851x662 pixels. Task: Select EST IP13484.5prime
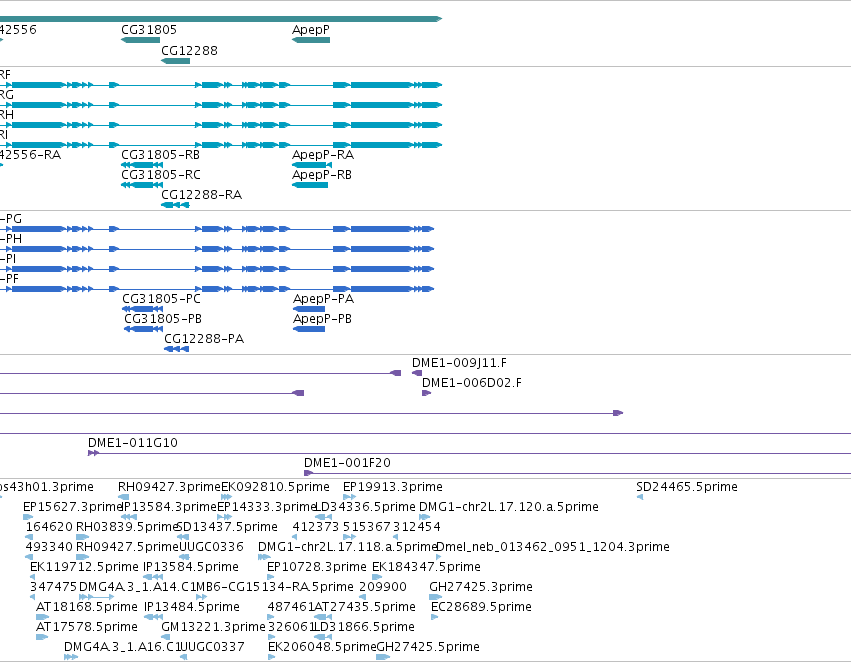(x=192, y=607)
